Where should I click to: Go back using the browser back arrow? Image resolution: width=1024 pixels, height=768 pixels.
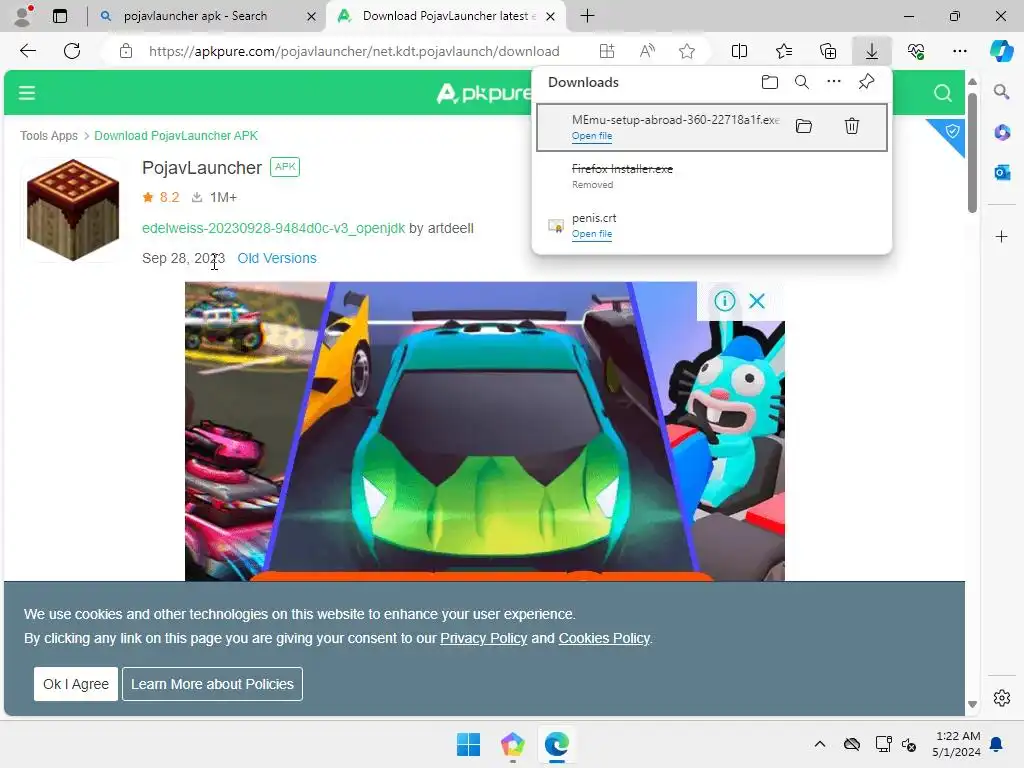click(x=27, y=51)
